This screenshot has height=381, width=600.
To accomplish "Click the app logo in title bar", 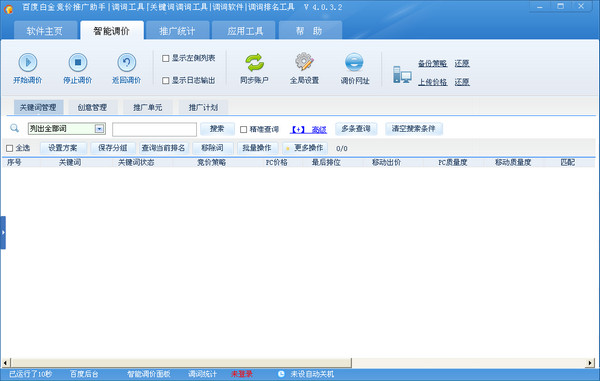I will [x=8, y=8].
